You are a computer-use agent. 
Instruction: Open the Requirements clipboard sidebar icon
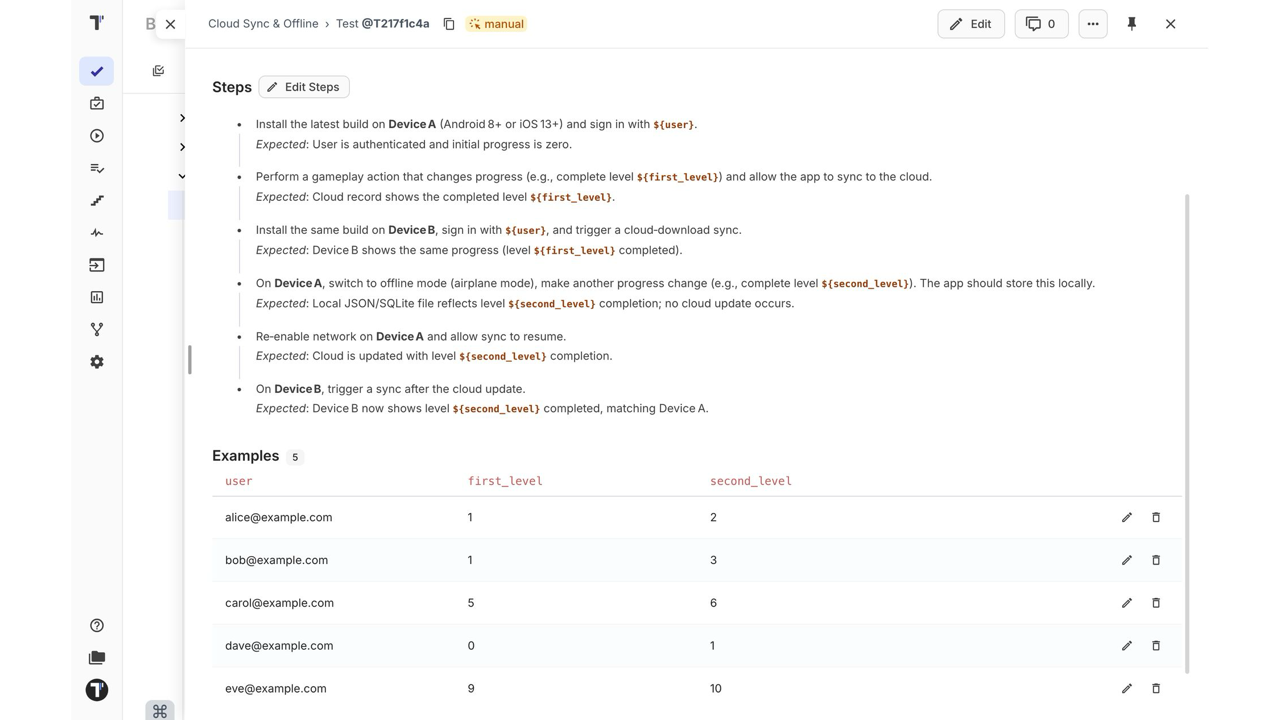coord(97,104)
